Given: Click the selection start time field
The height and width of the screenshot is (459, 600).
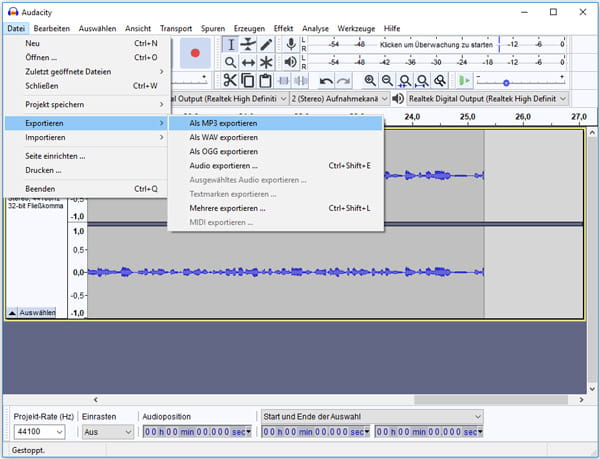Looking at the screenshot, I should click(316, 432).
